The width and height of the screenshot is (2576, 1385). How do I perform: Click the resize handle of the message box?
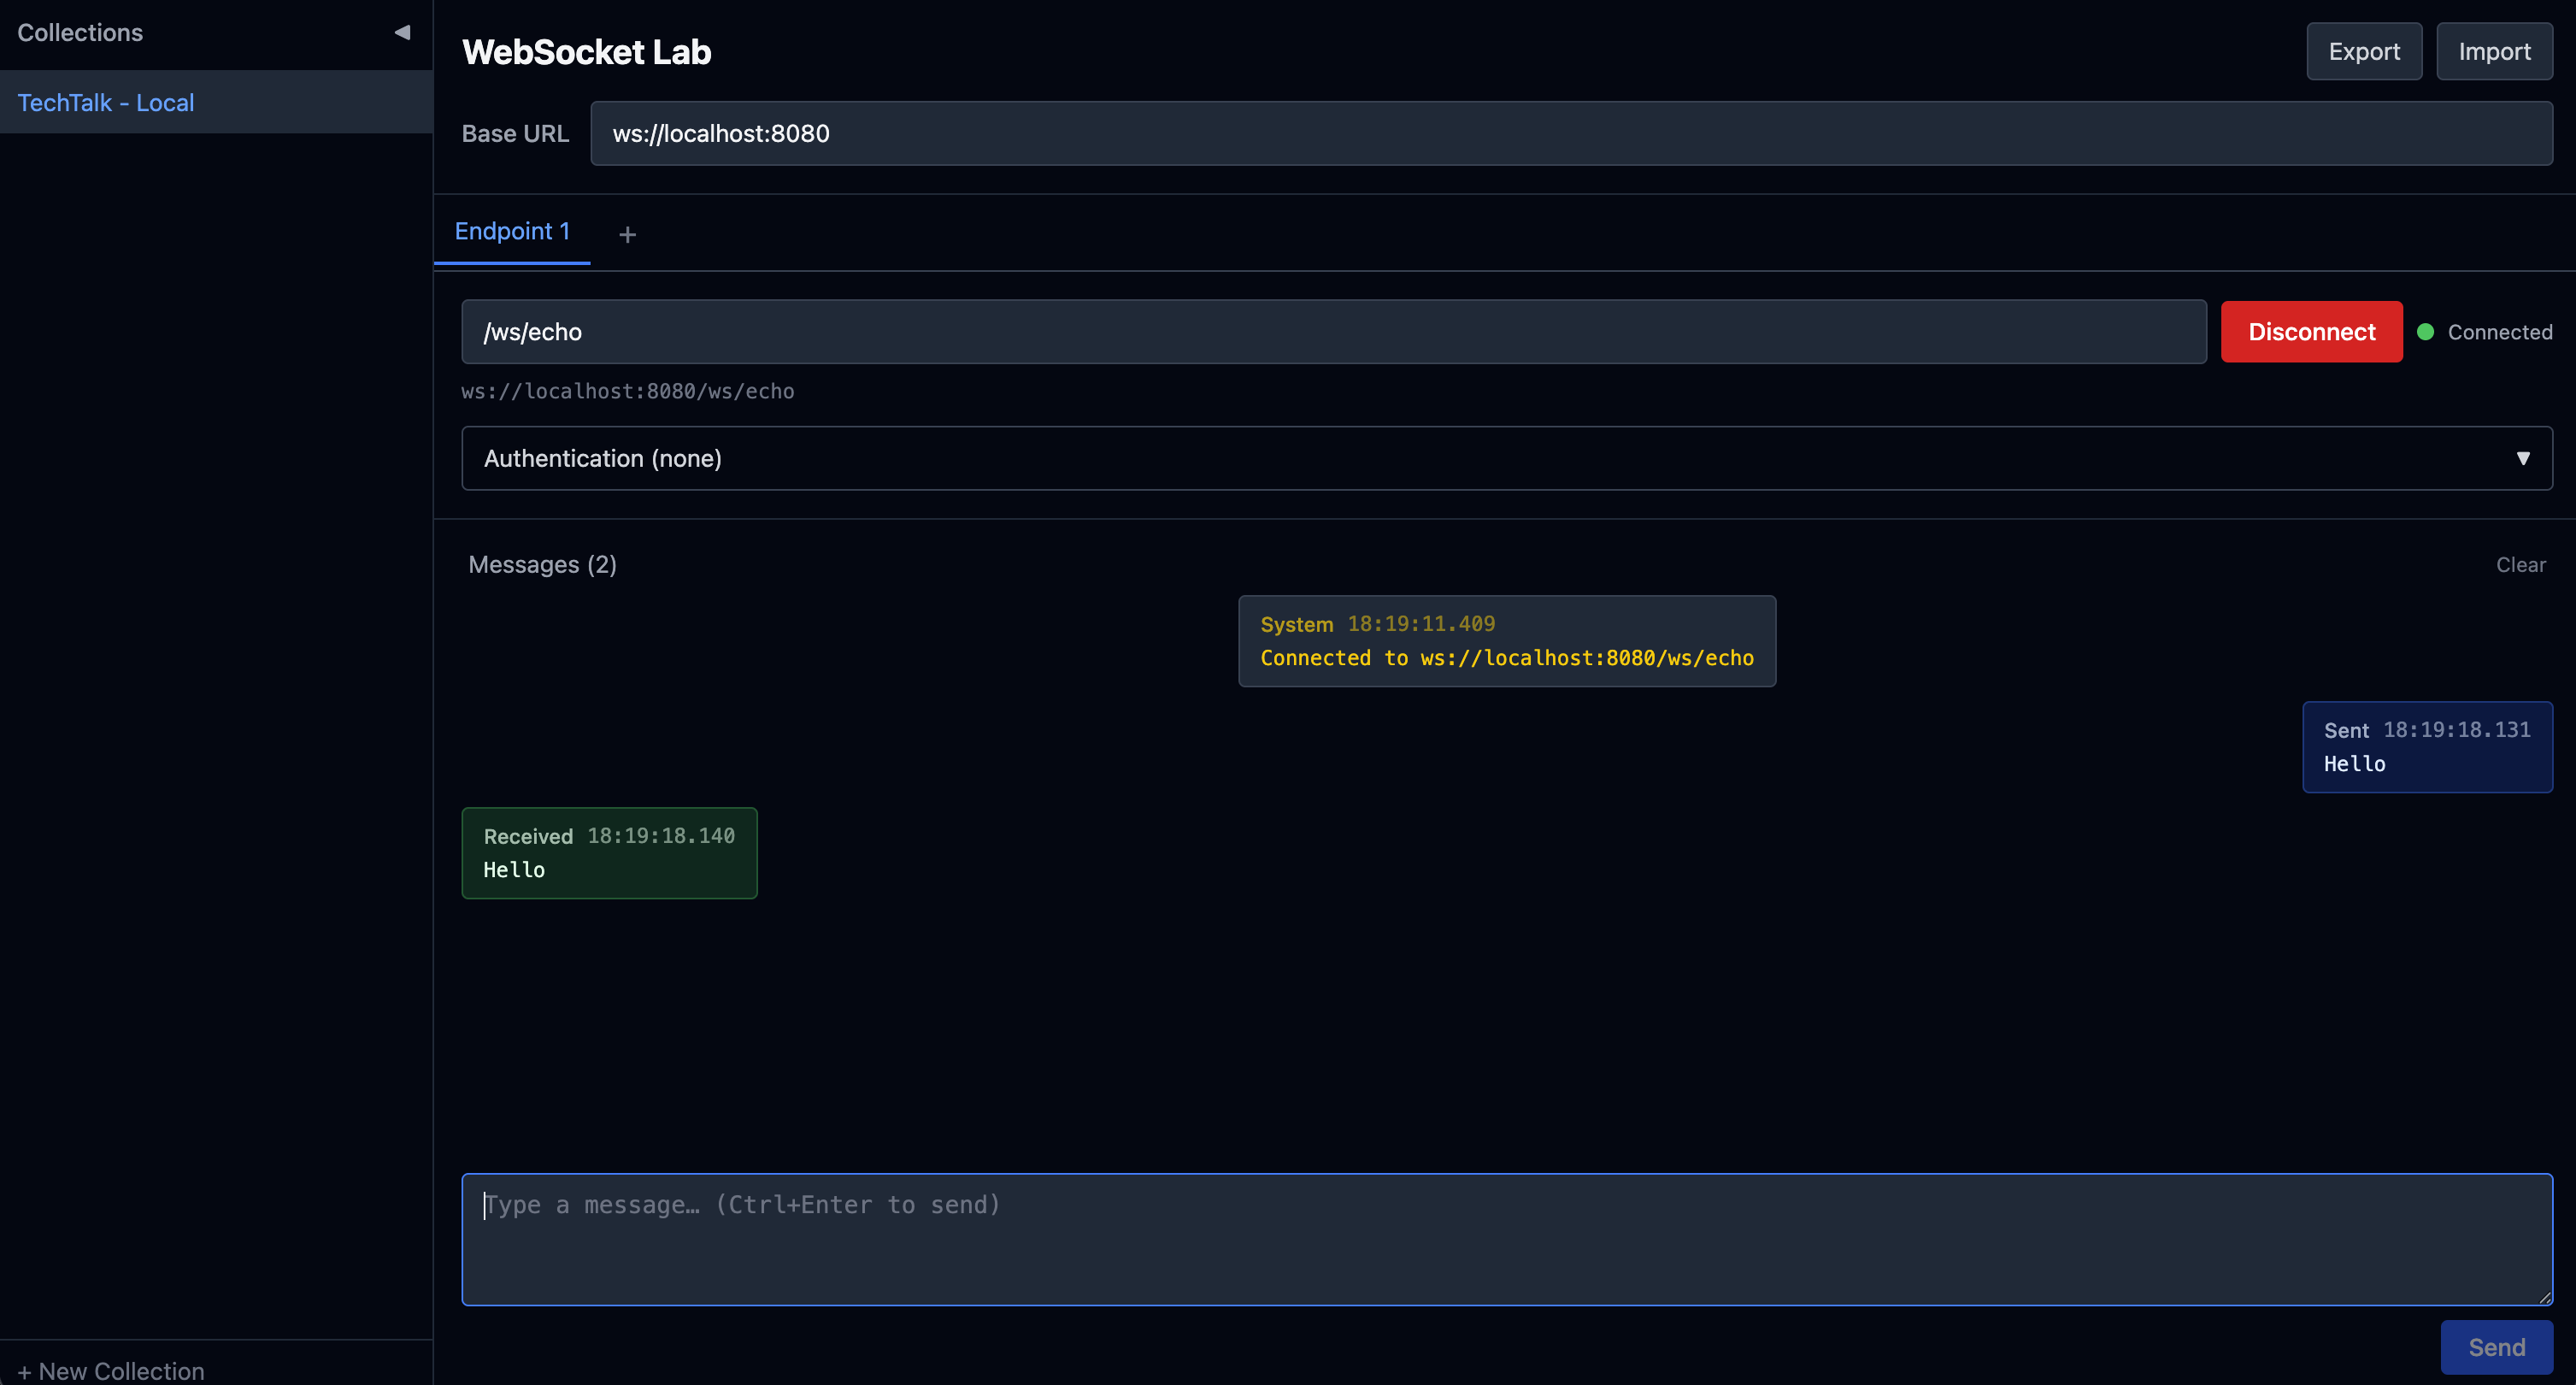pyautogui.click(x=2544, y=1297)
